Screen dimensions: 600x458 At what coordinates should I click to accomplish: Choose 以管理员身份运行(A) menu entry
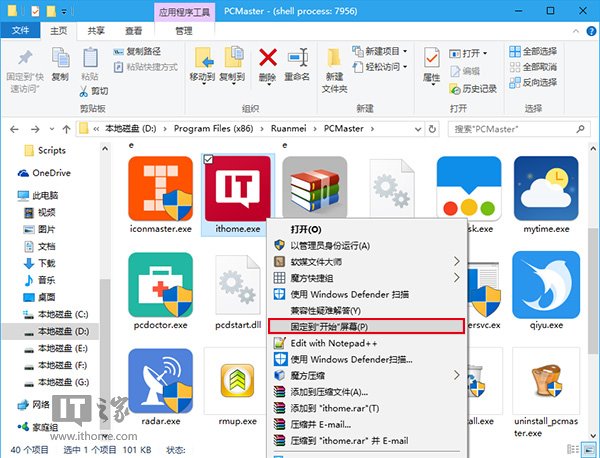(x=367, y=245)
